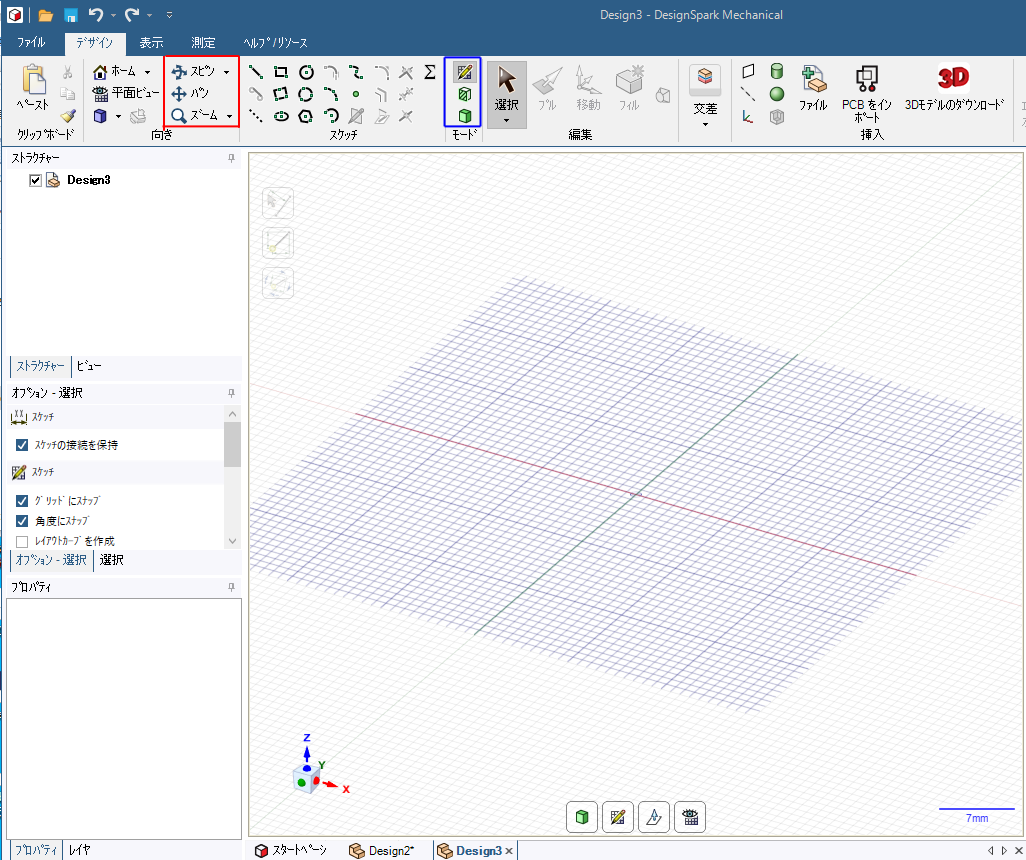Viewport: 1026px width, 860px height.
Task: Open the Select (選択) tool dropdown arrow
Action: [x=506, y=121]
